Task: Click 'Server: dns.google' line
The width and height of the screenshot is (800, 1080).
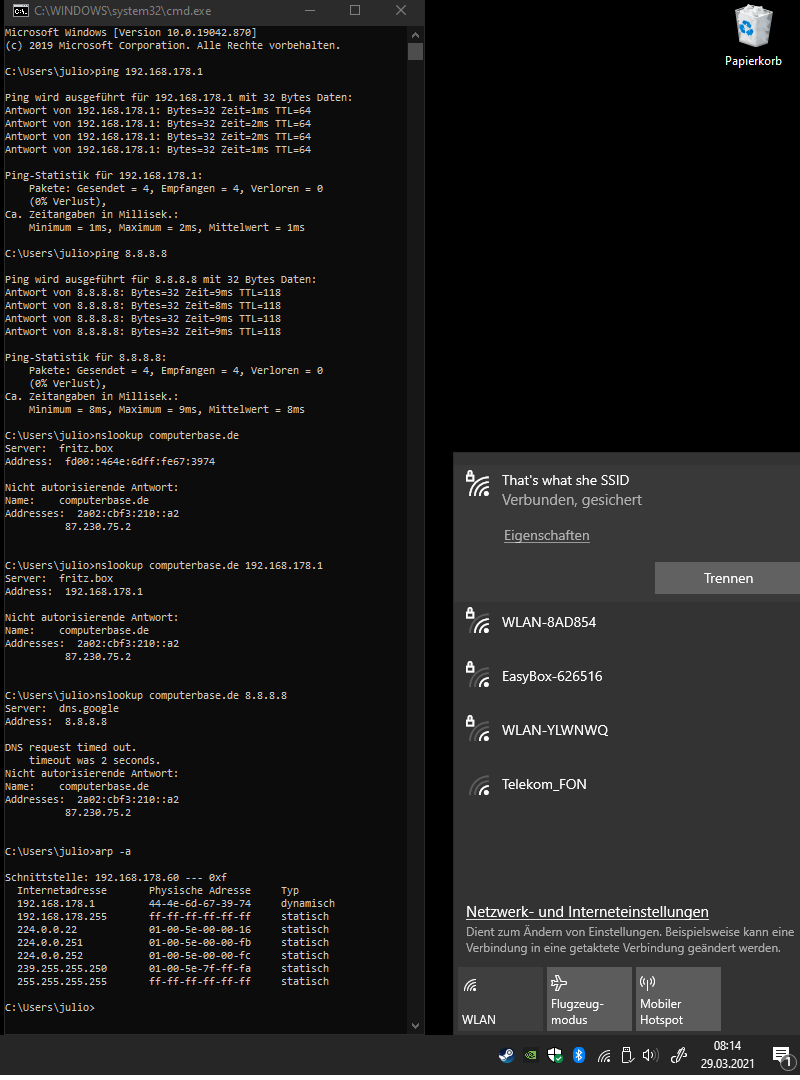Action: click(62, 708)
